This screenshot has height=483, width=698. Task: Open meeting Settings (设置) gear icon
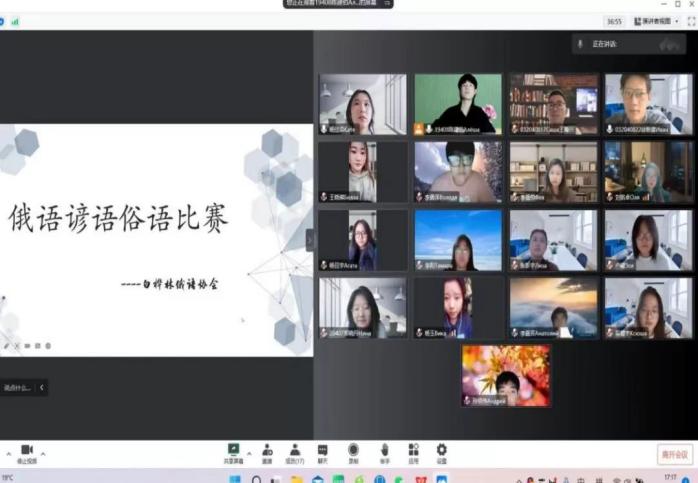[441, 453]
